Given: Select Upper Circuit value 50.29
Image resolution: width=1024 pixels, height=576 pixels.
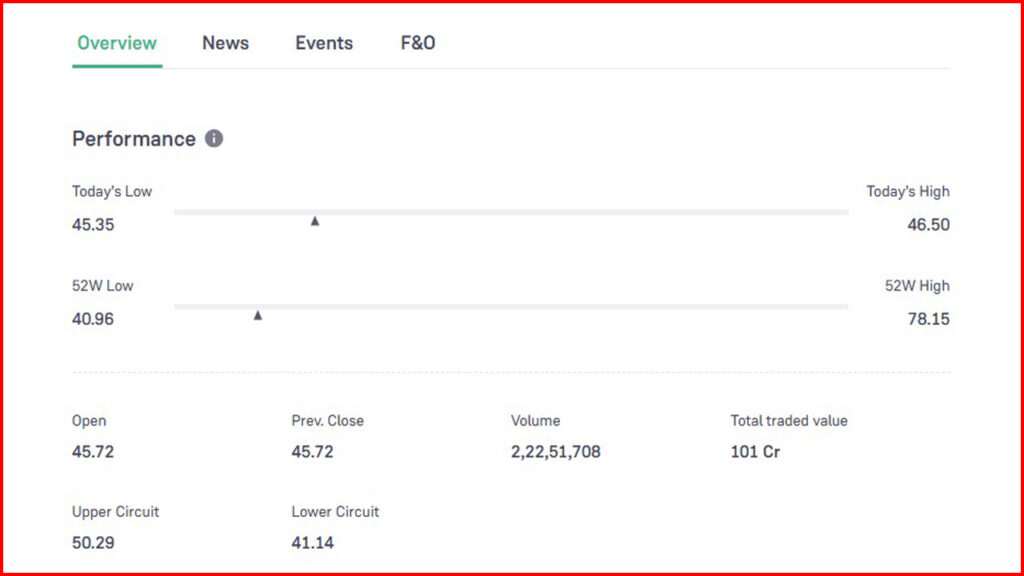Looking at the screenshot, I should (93, 543).
